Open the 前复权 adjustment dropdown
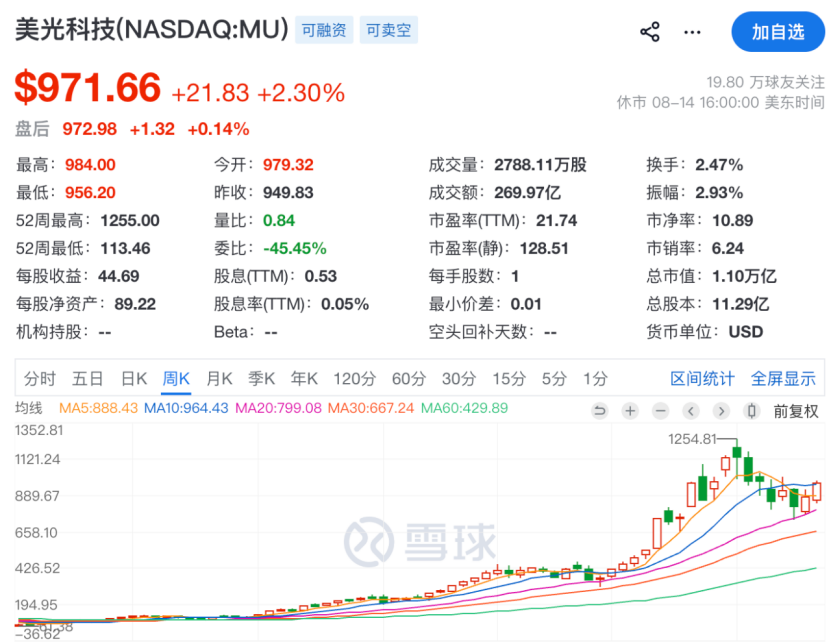Image resolution: width=831 pixels, height=642 pixels. pos(796,411)
